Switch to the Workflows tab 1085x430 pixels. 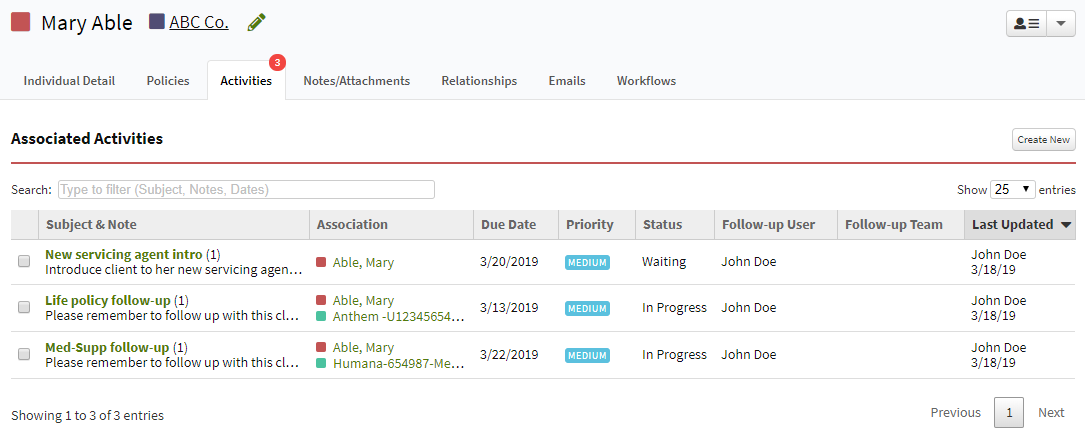[x=646, y=81]
